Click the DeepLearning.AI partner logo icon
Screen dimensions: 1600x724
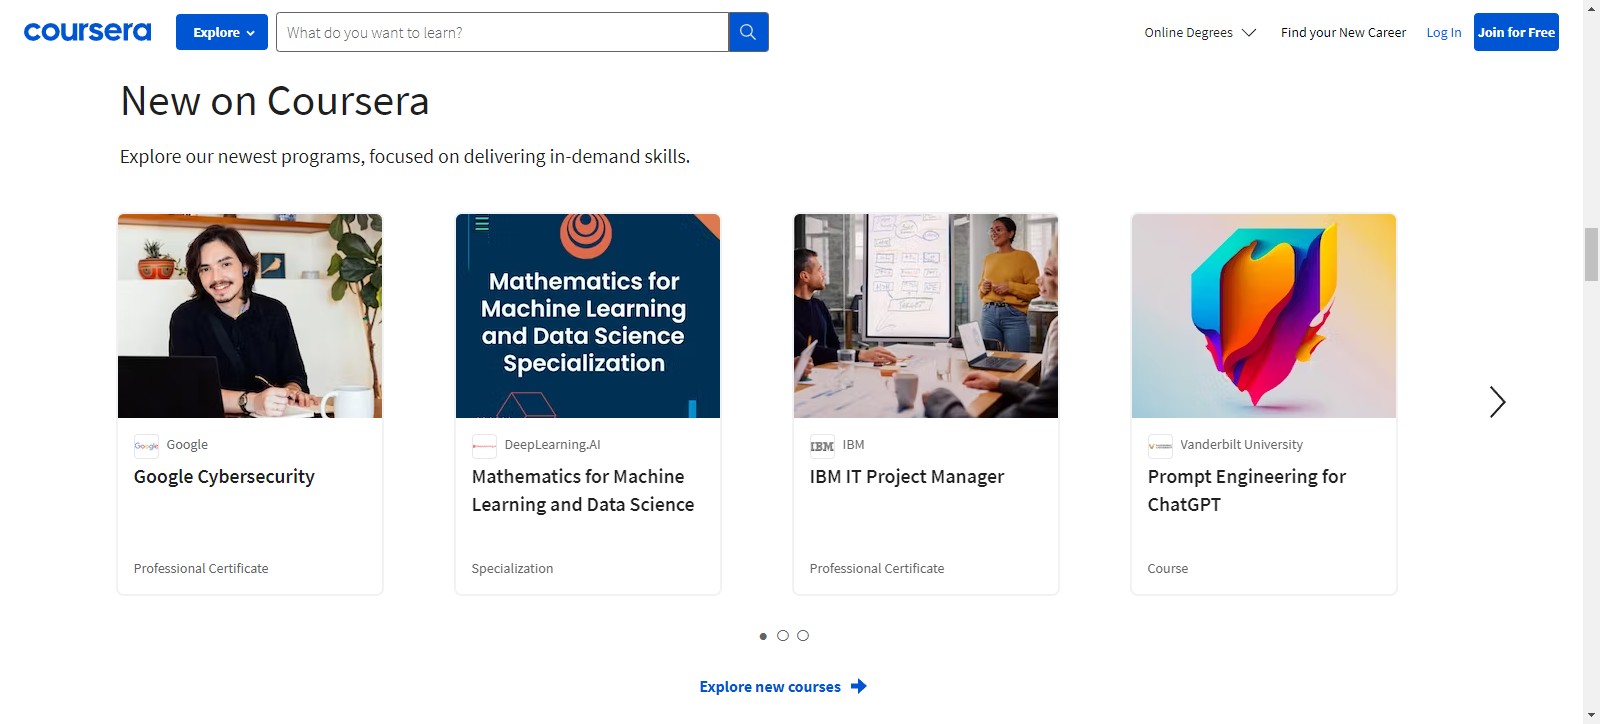[x=484, y=446]
